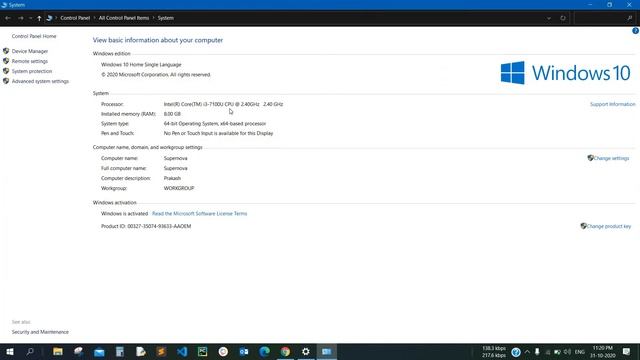
Task: Click the Support Information link
Action: pyautogui.click(x=613, y=104)
